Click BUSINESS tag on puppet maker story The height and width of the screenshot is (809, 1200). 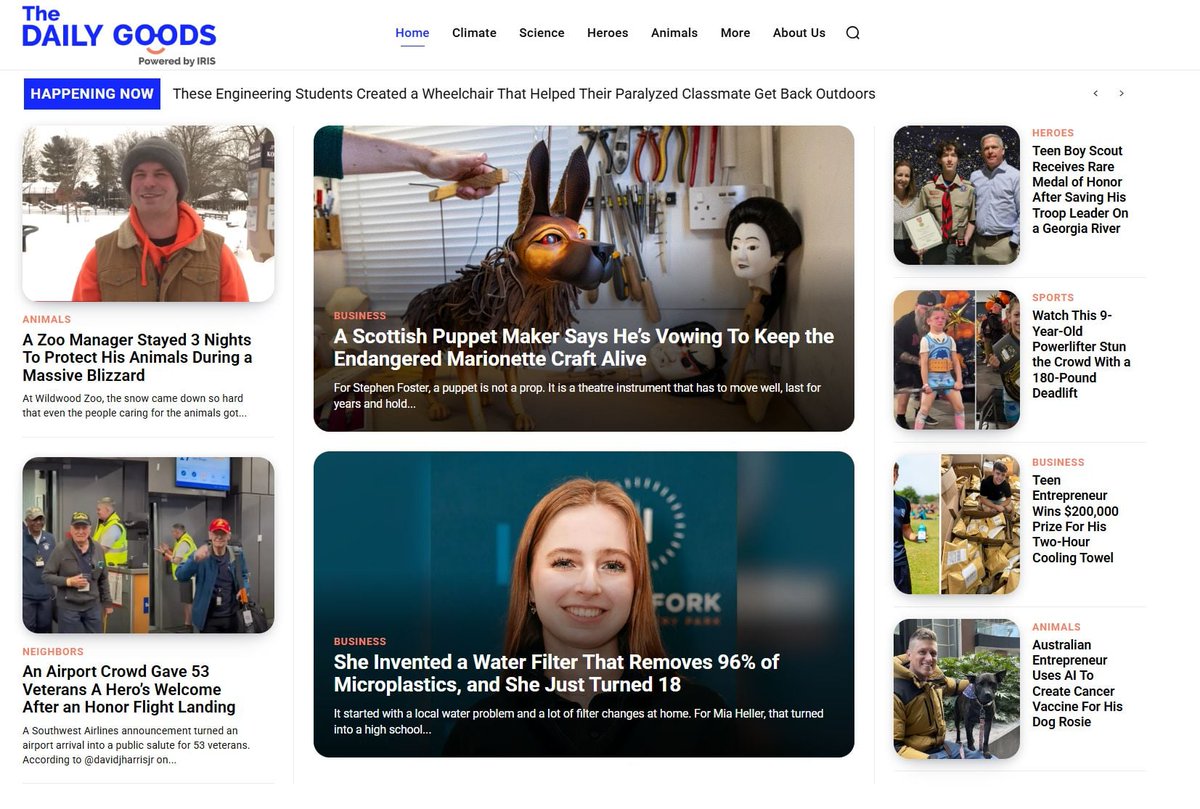tap(360, 316)
